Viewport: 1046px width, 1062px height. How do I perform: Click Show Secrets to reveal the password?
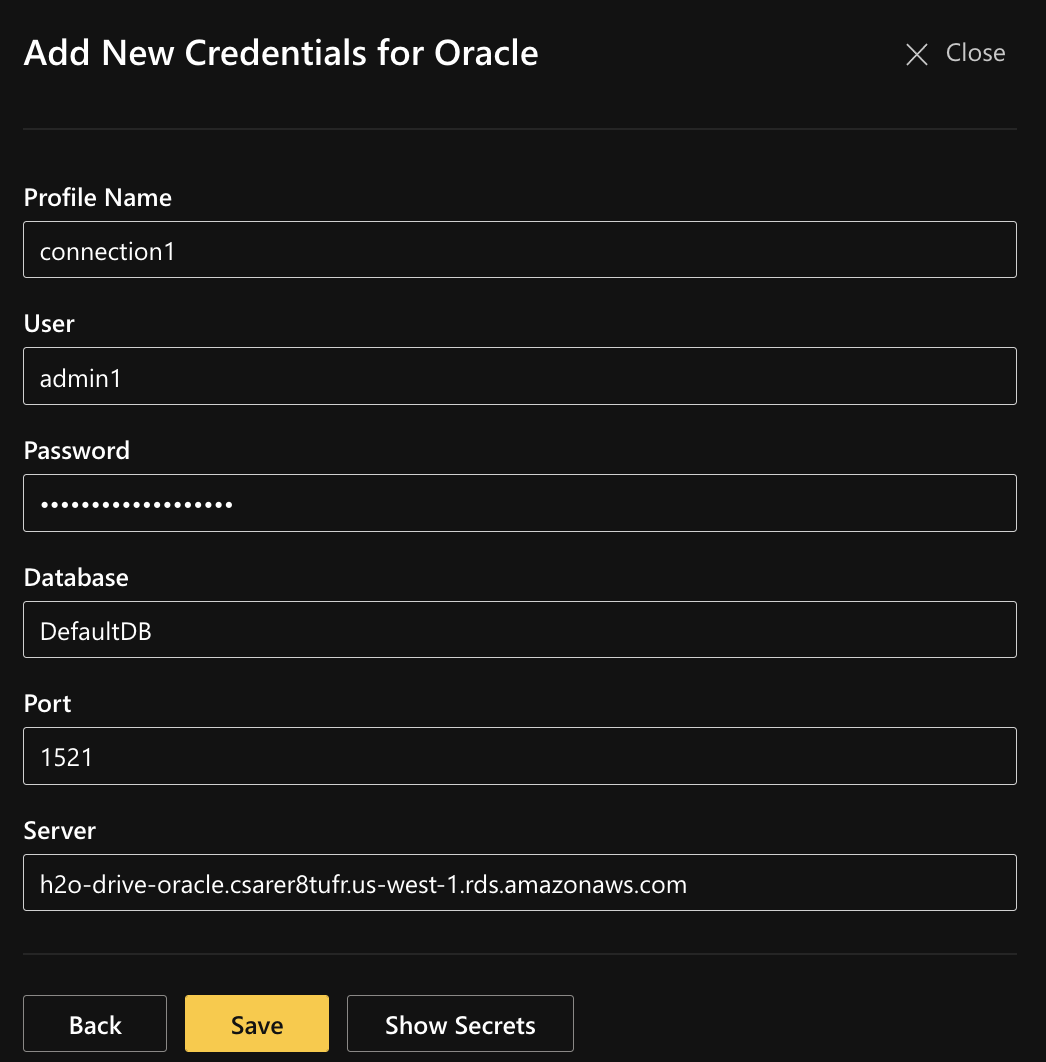(460, 1023)
